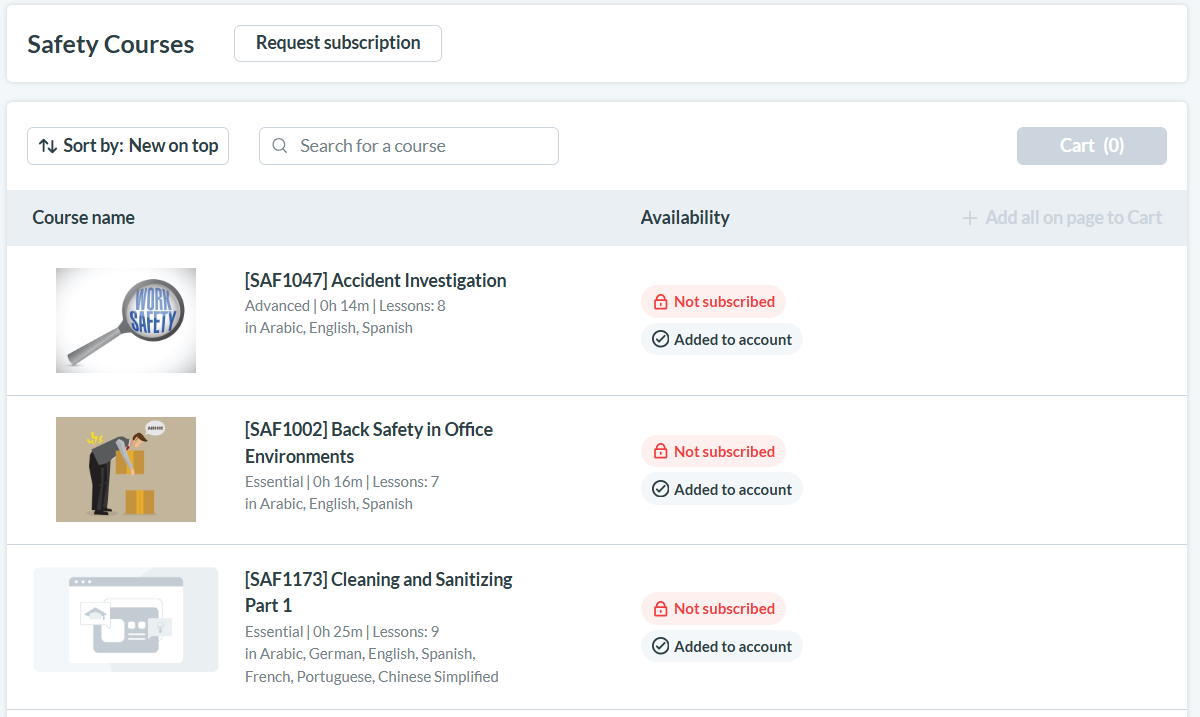
Task: Click lock icon in Accident Investigation row
Action: click(x=660, y=302)
